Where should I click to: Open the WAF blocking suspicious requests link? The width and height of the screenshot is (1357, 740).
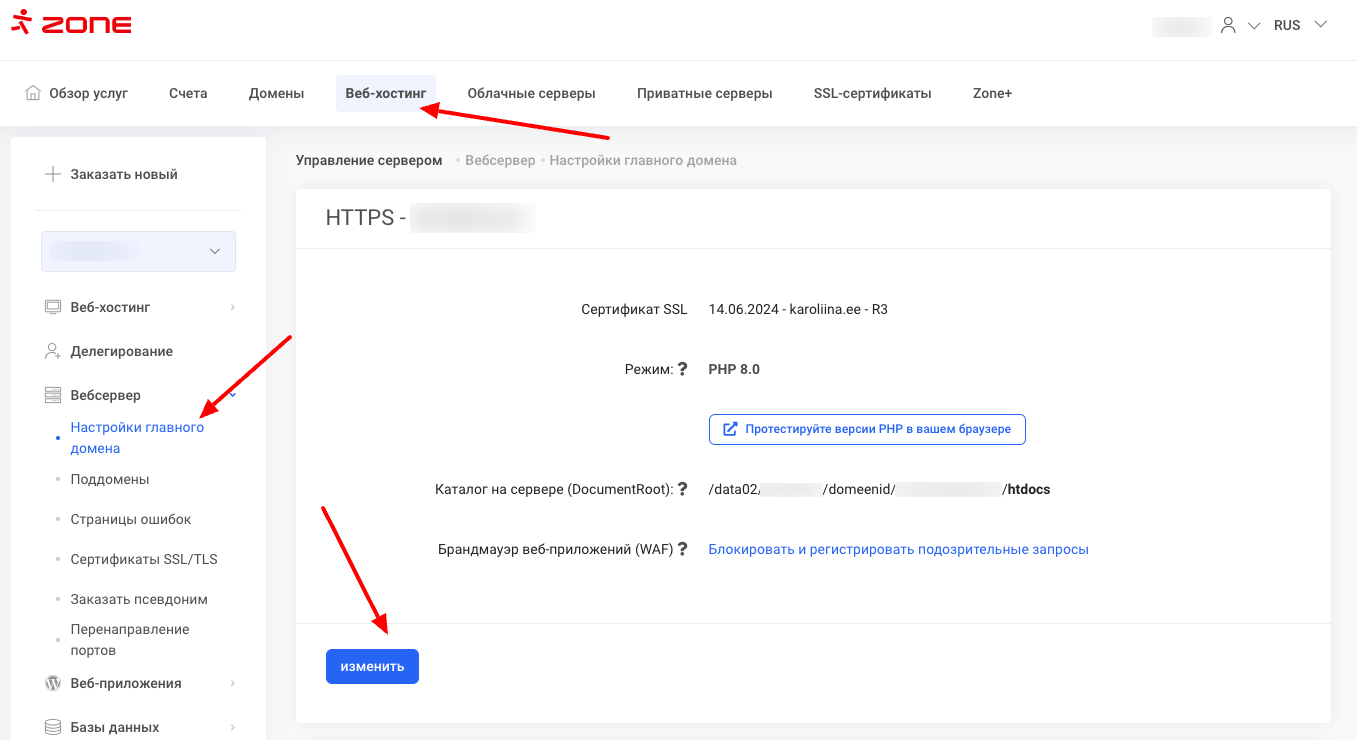(898, 549)
